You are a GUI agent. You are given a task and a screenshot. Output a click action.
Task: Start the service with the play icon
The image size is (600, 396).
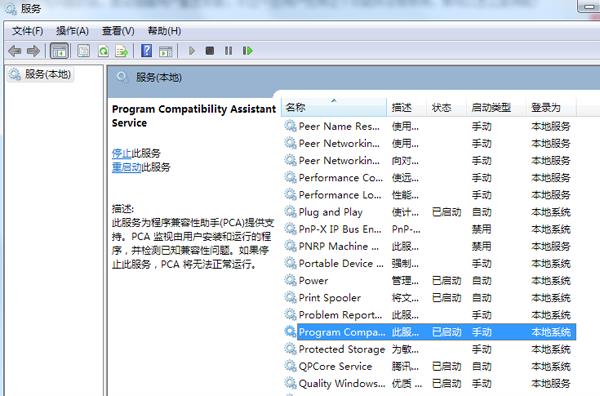pos(192,51)
